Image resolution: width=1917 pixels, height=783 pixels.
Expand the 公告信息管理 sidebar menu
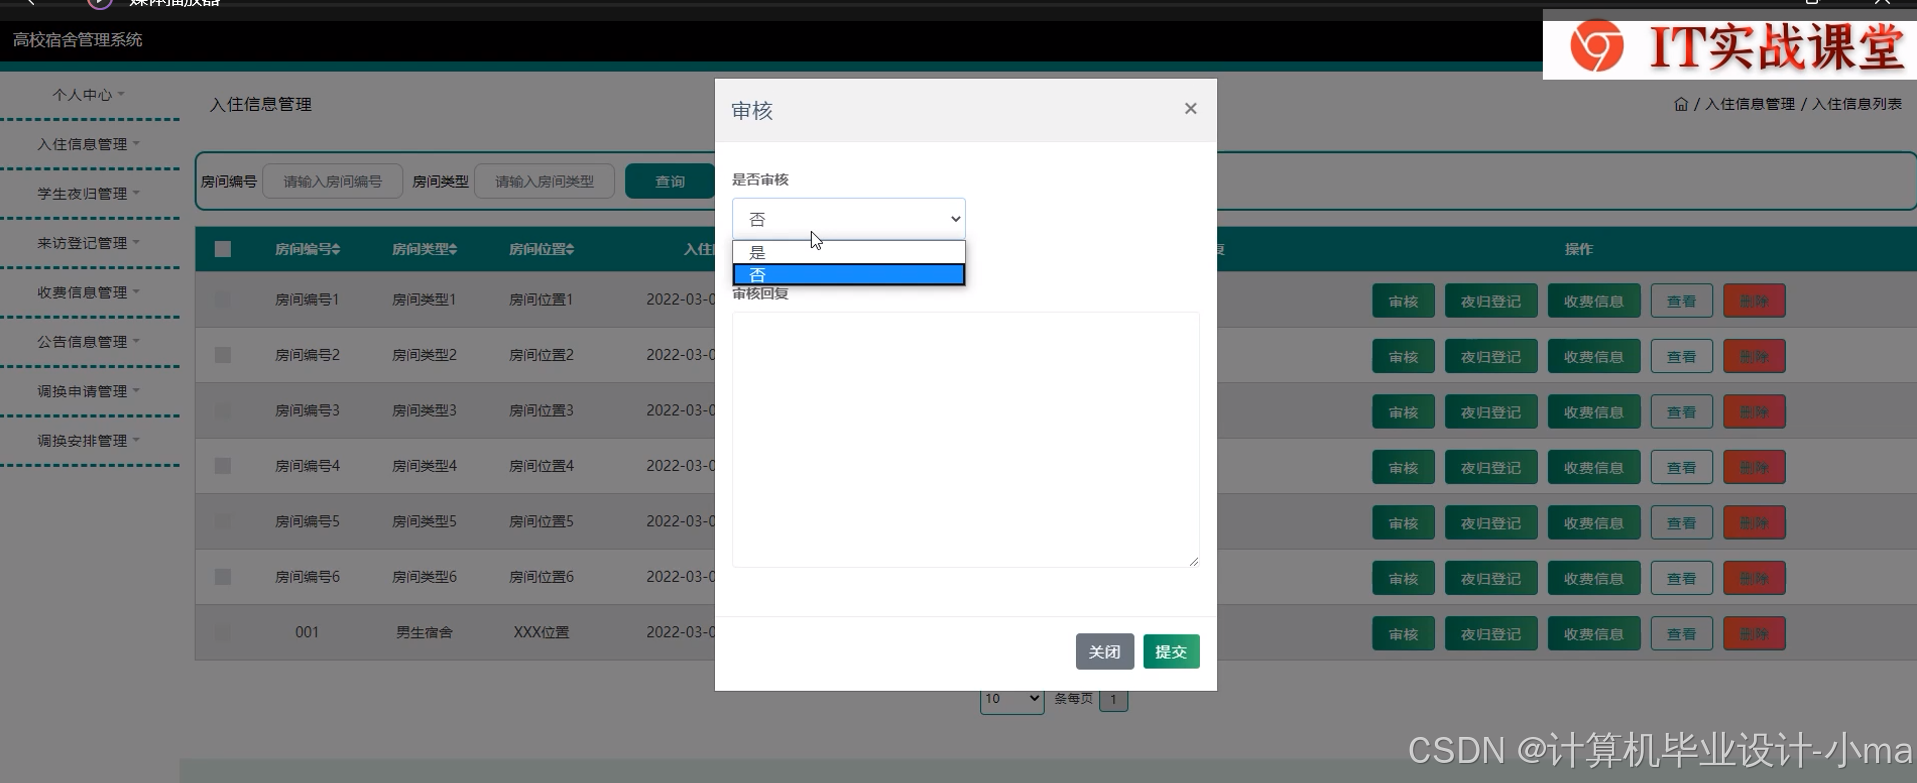[x=88, y=341]
